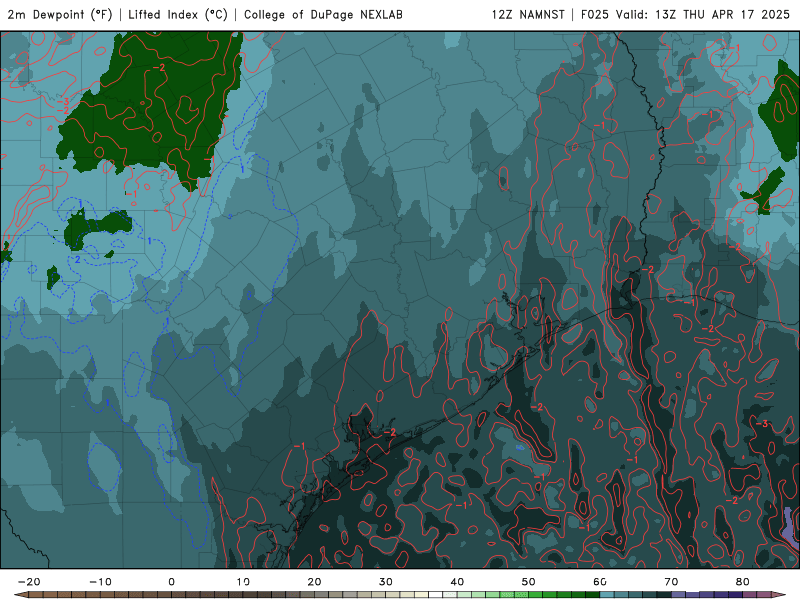Image resolution: width=800 pixels, height=600 pixels.
Task: Click the '40' color scale label
Action: 457,582
